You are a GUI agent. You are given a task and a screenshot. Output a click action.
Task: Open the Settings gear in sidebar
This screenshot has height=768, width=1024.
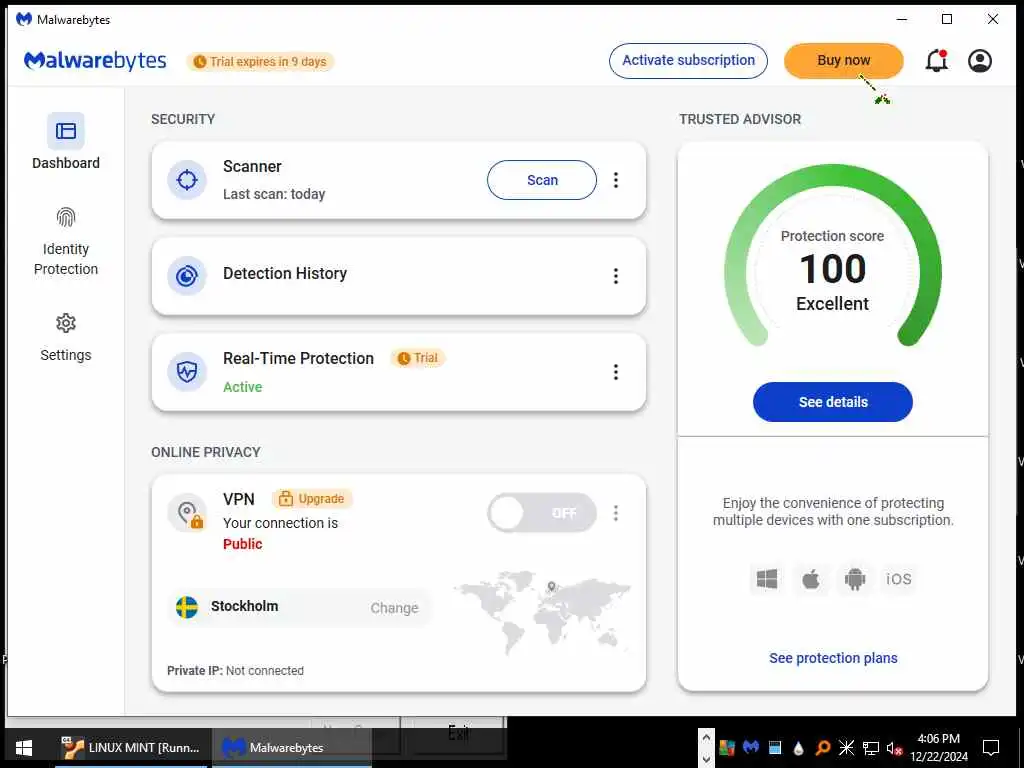[65, 338]
